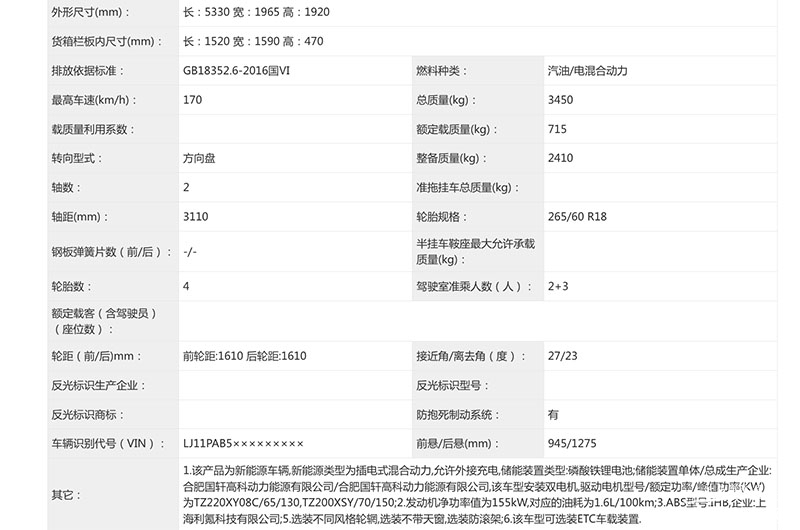800x530 pixels.
Task: Click the 方向盘 value
Action: coord(199,159)
